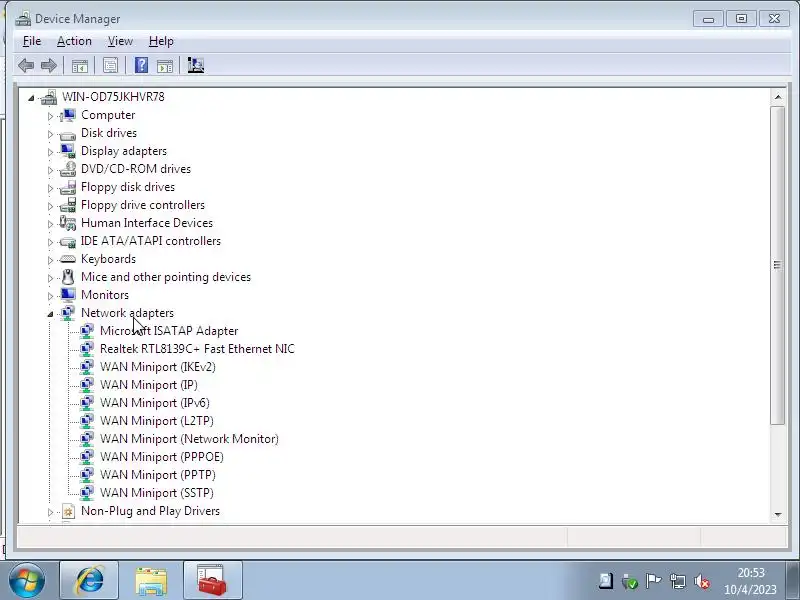Collapse the Network adapters node
The image size is (800, 600).
pyautogui.click(x=50, y=314)
